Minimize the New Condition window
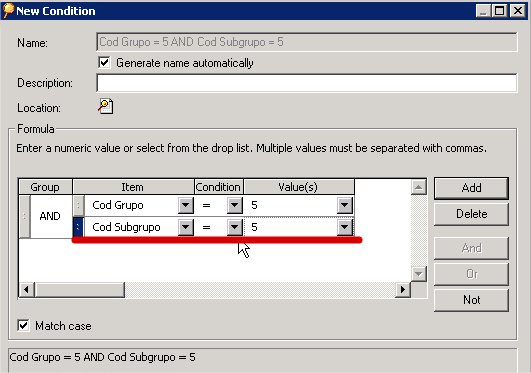 (484, 11)
